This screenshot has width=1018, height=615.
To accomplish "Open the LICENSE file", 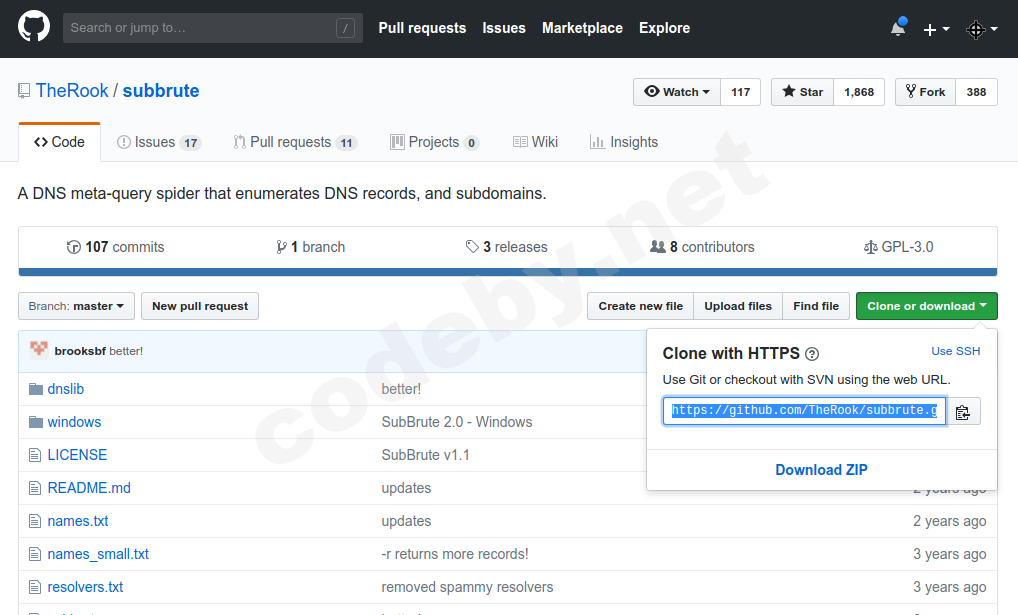I will [77, 455].
